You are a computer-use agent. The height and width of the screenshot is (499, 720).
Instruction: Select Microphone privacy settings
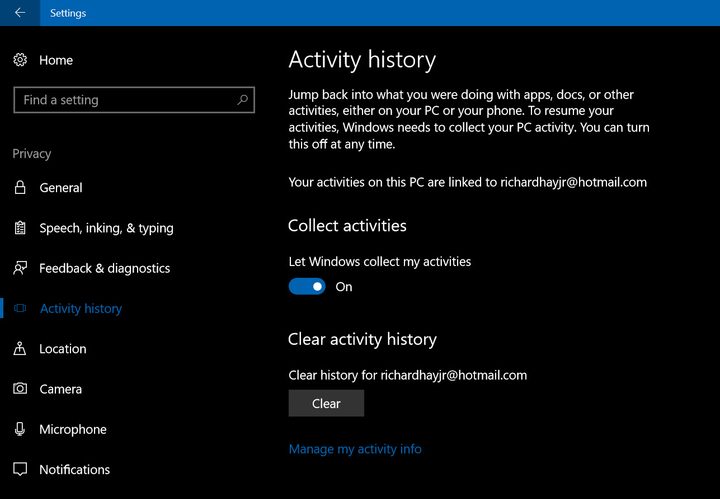click(73, 429)
